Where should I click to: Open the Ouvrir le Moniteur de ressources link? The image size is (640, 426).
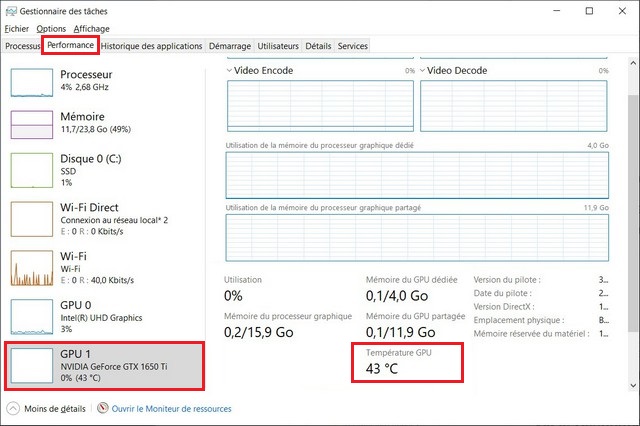pyautogui.click(x=171, y=409)
